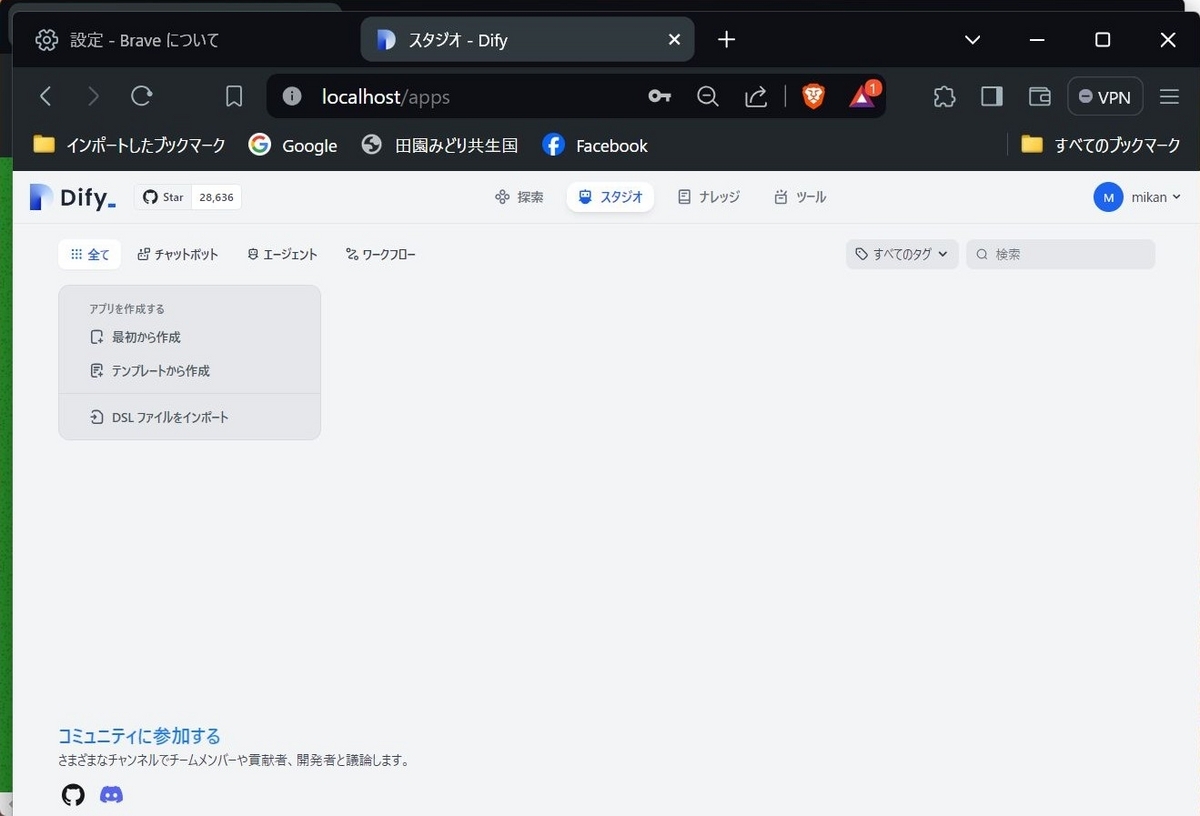Click the 28,636 star count
The image size is (1200, 816).
click(216, 197)
